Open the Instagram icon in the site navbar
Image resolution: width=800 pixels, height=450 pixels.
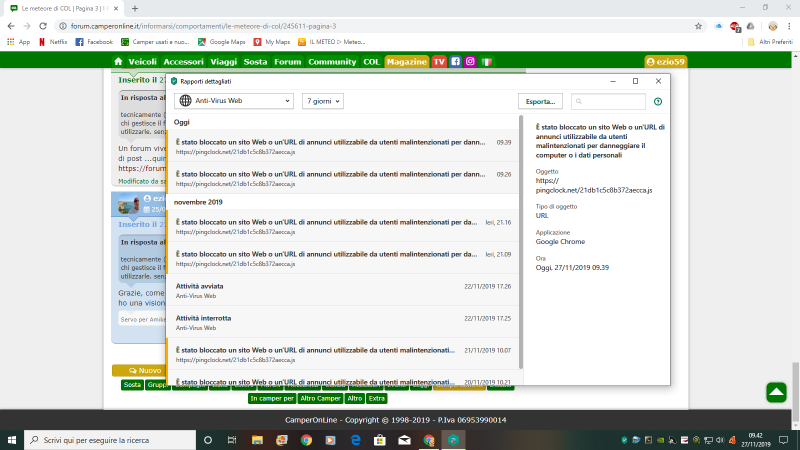point(470,62)
